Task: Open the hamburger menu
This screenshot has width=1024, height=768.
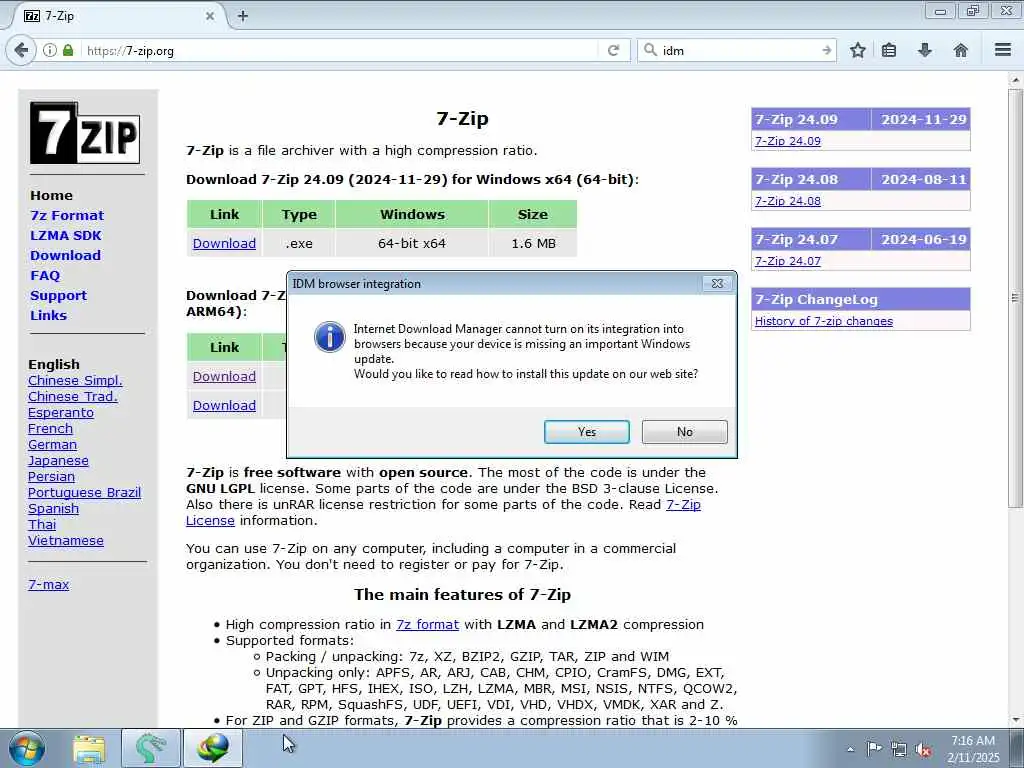Action: (1003, 50)
